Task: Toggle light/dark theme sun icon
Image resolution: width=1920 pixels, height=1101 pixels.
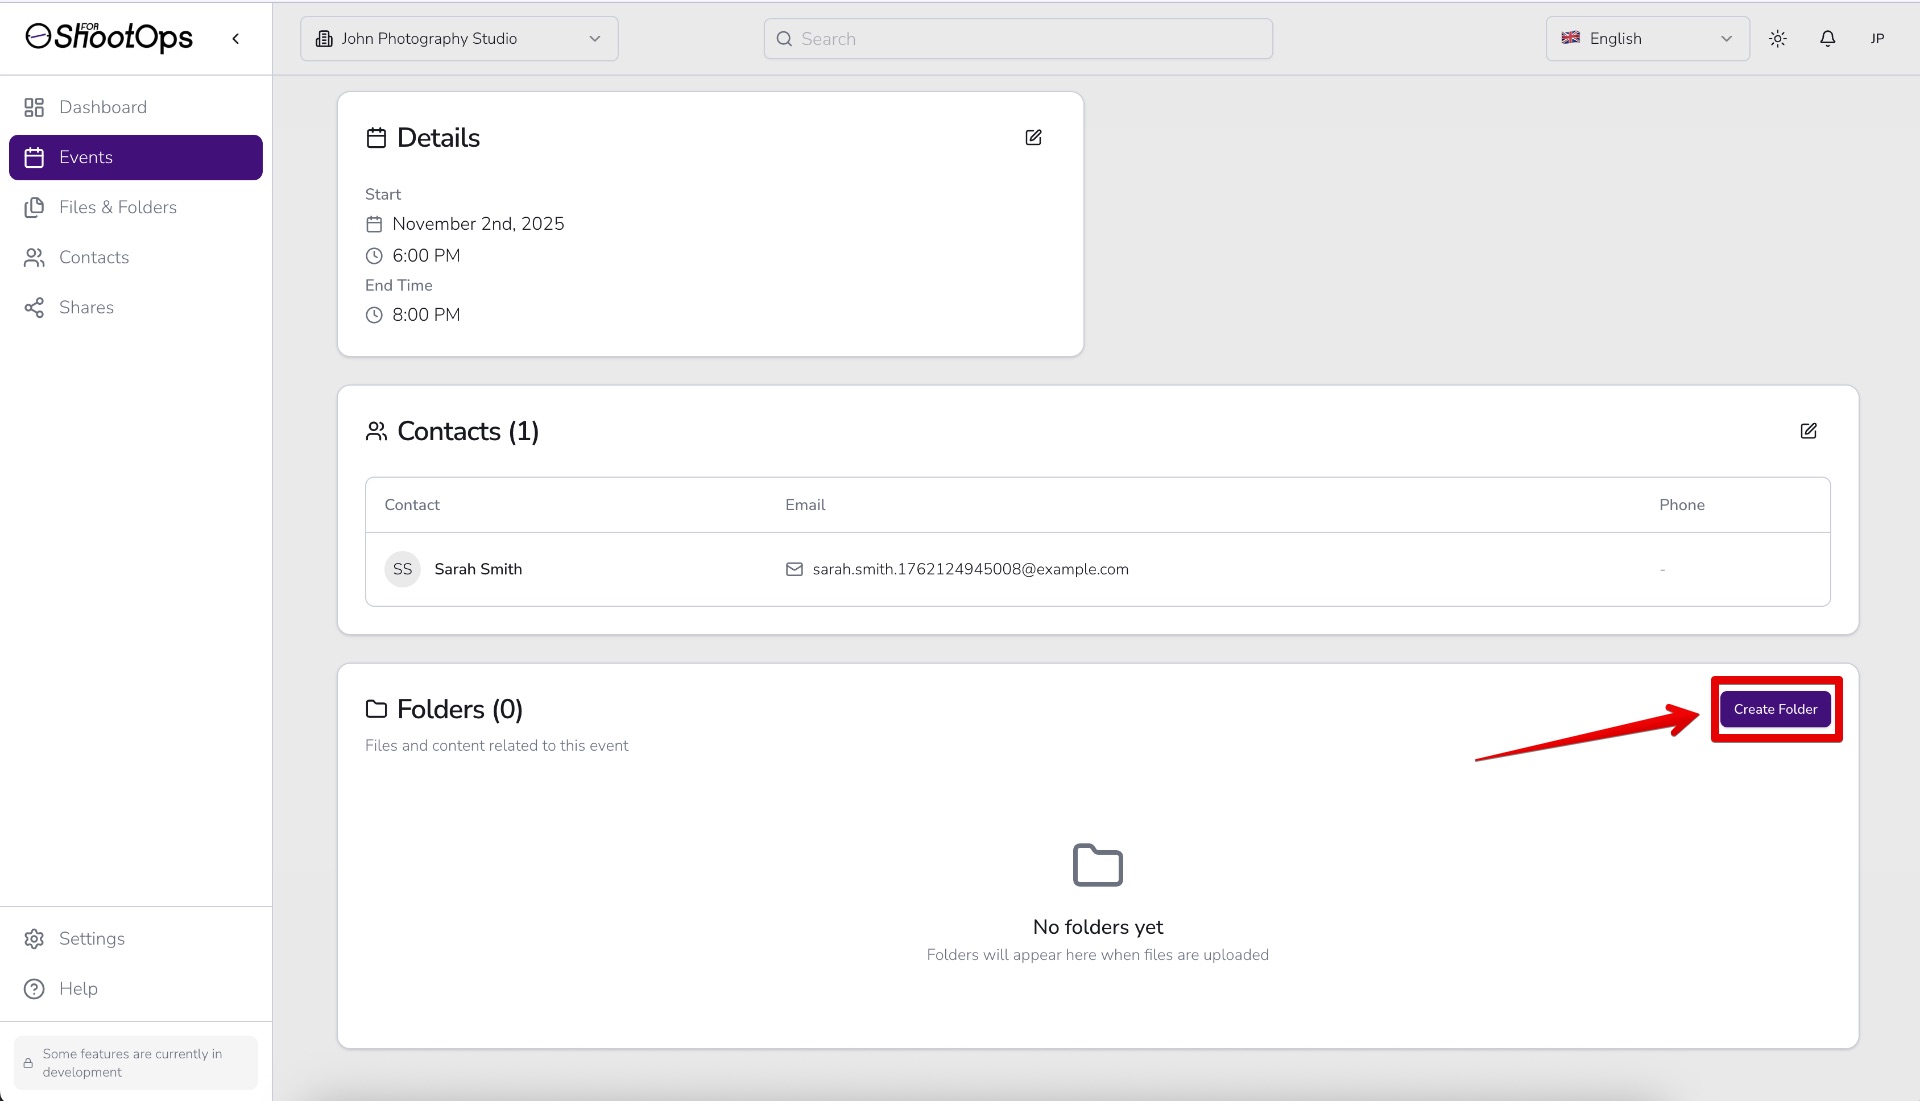Action: coord(1777,39)
